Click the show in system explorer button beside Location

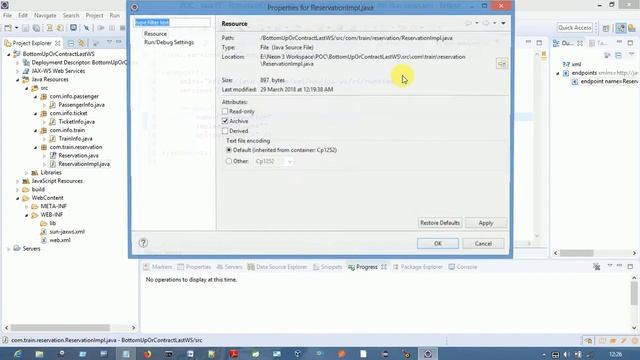coord(502,64)
